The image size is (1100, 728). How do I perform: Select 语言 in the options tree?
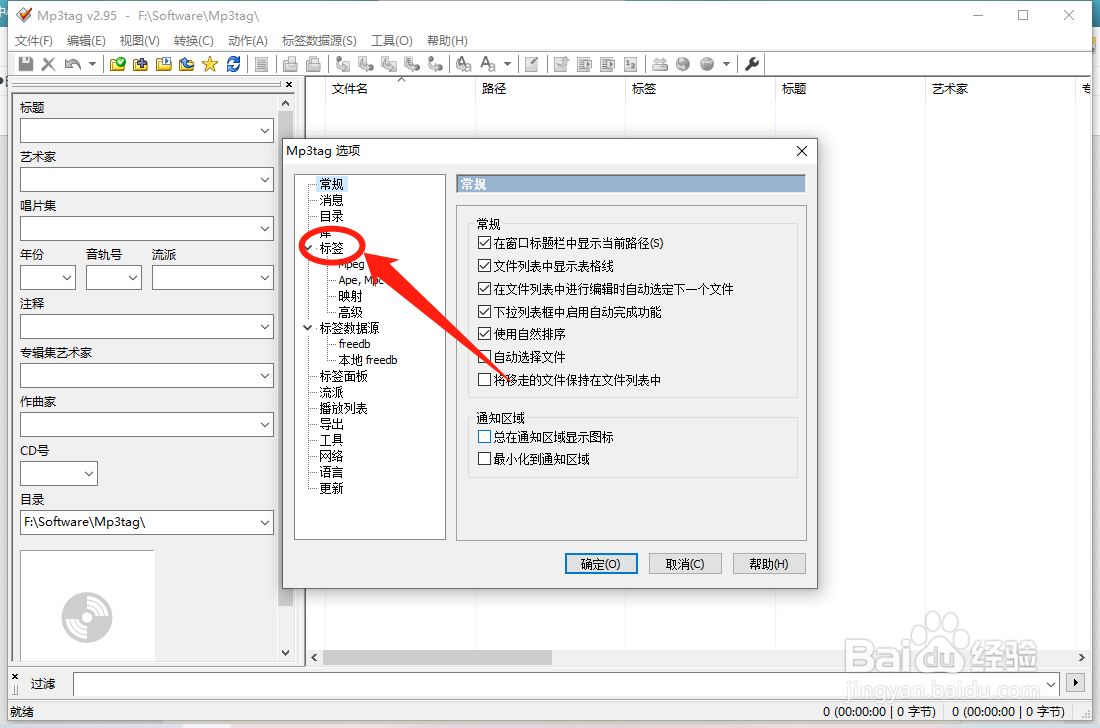click(331, 472)
